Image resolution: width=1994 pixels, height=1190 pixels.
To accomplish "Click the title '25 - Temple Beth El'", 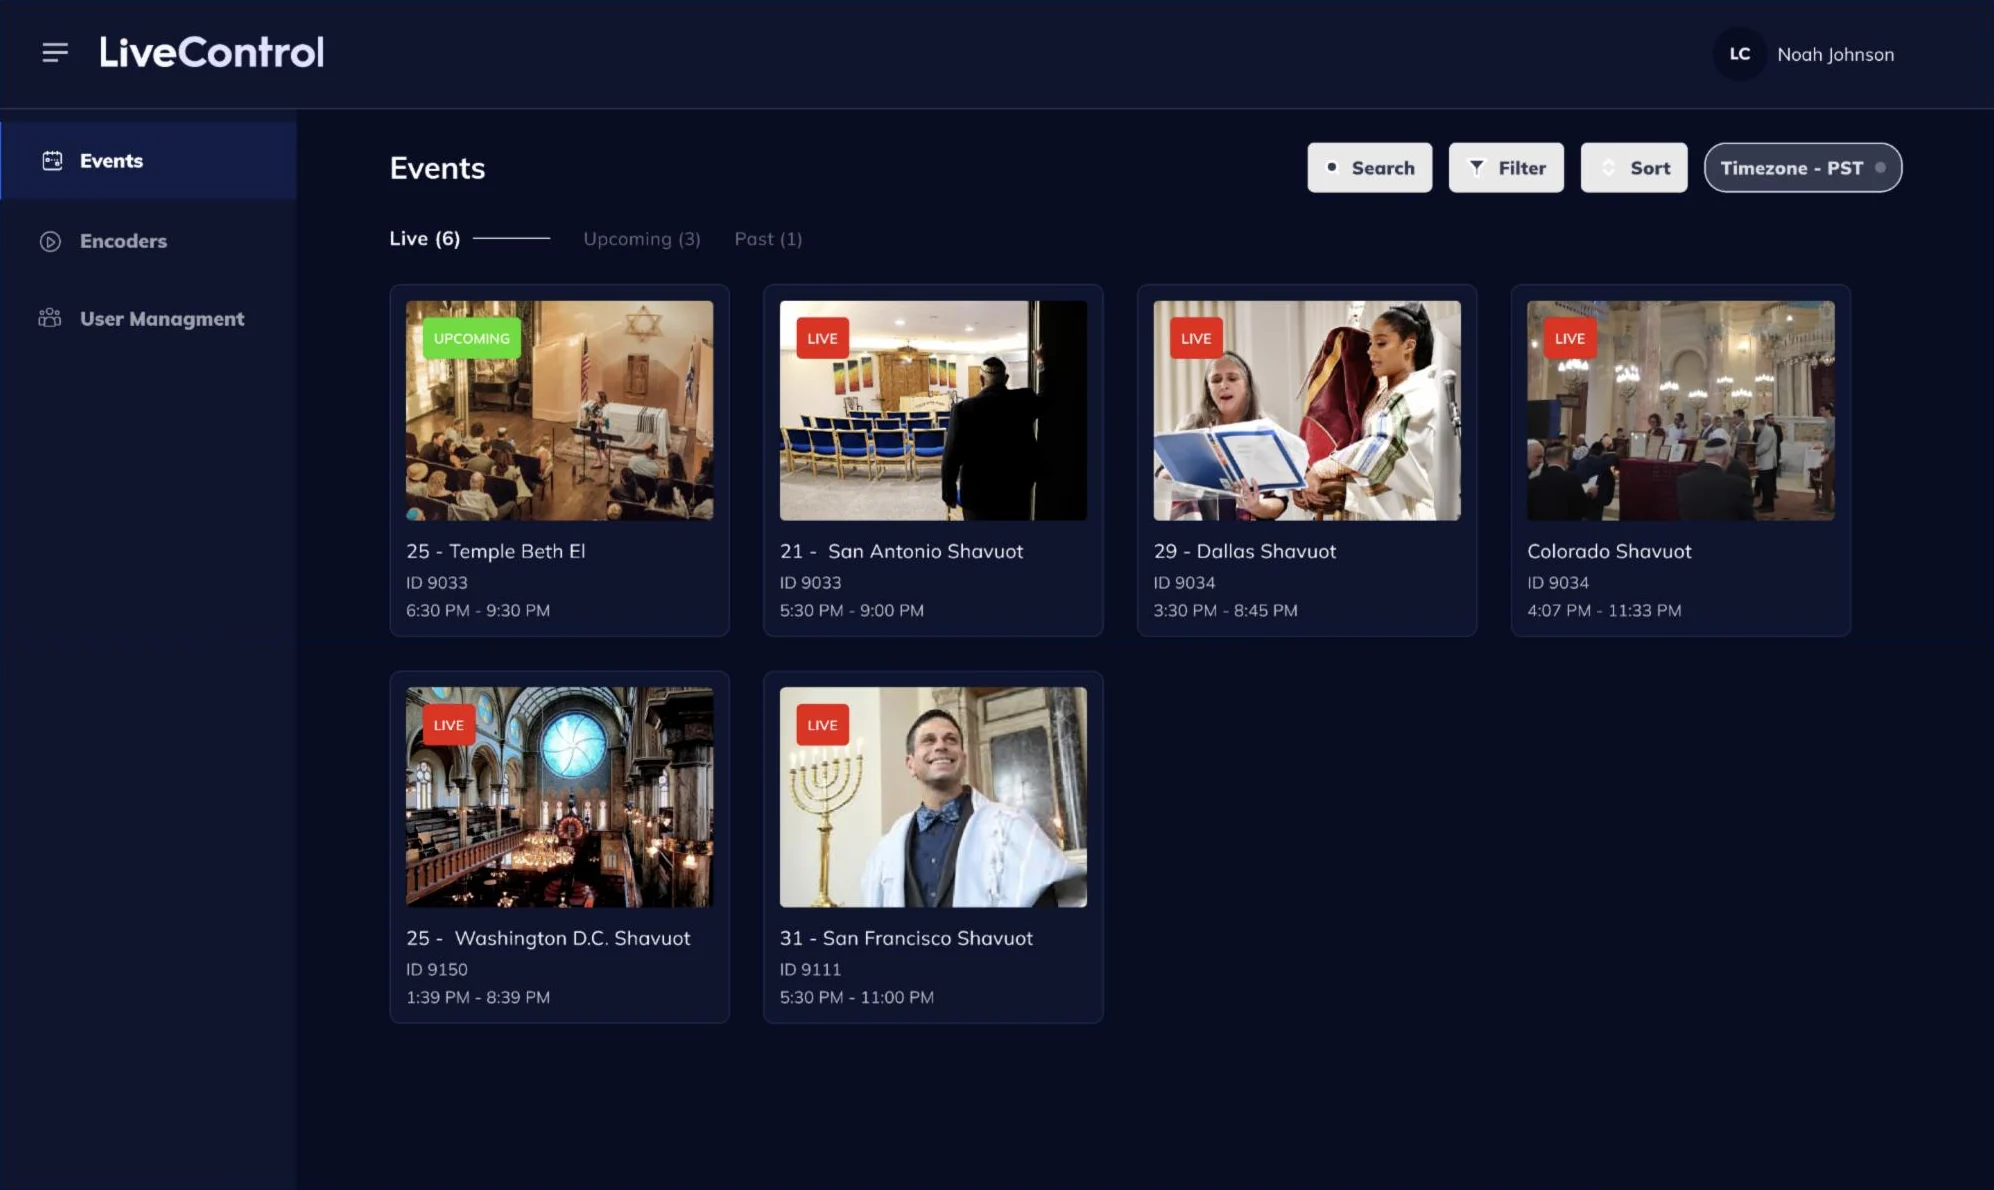I will point(496,551).
